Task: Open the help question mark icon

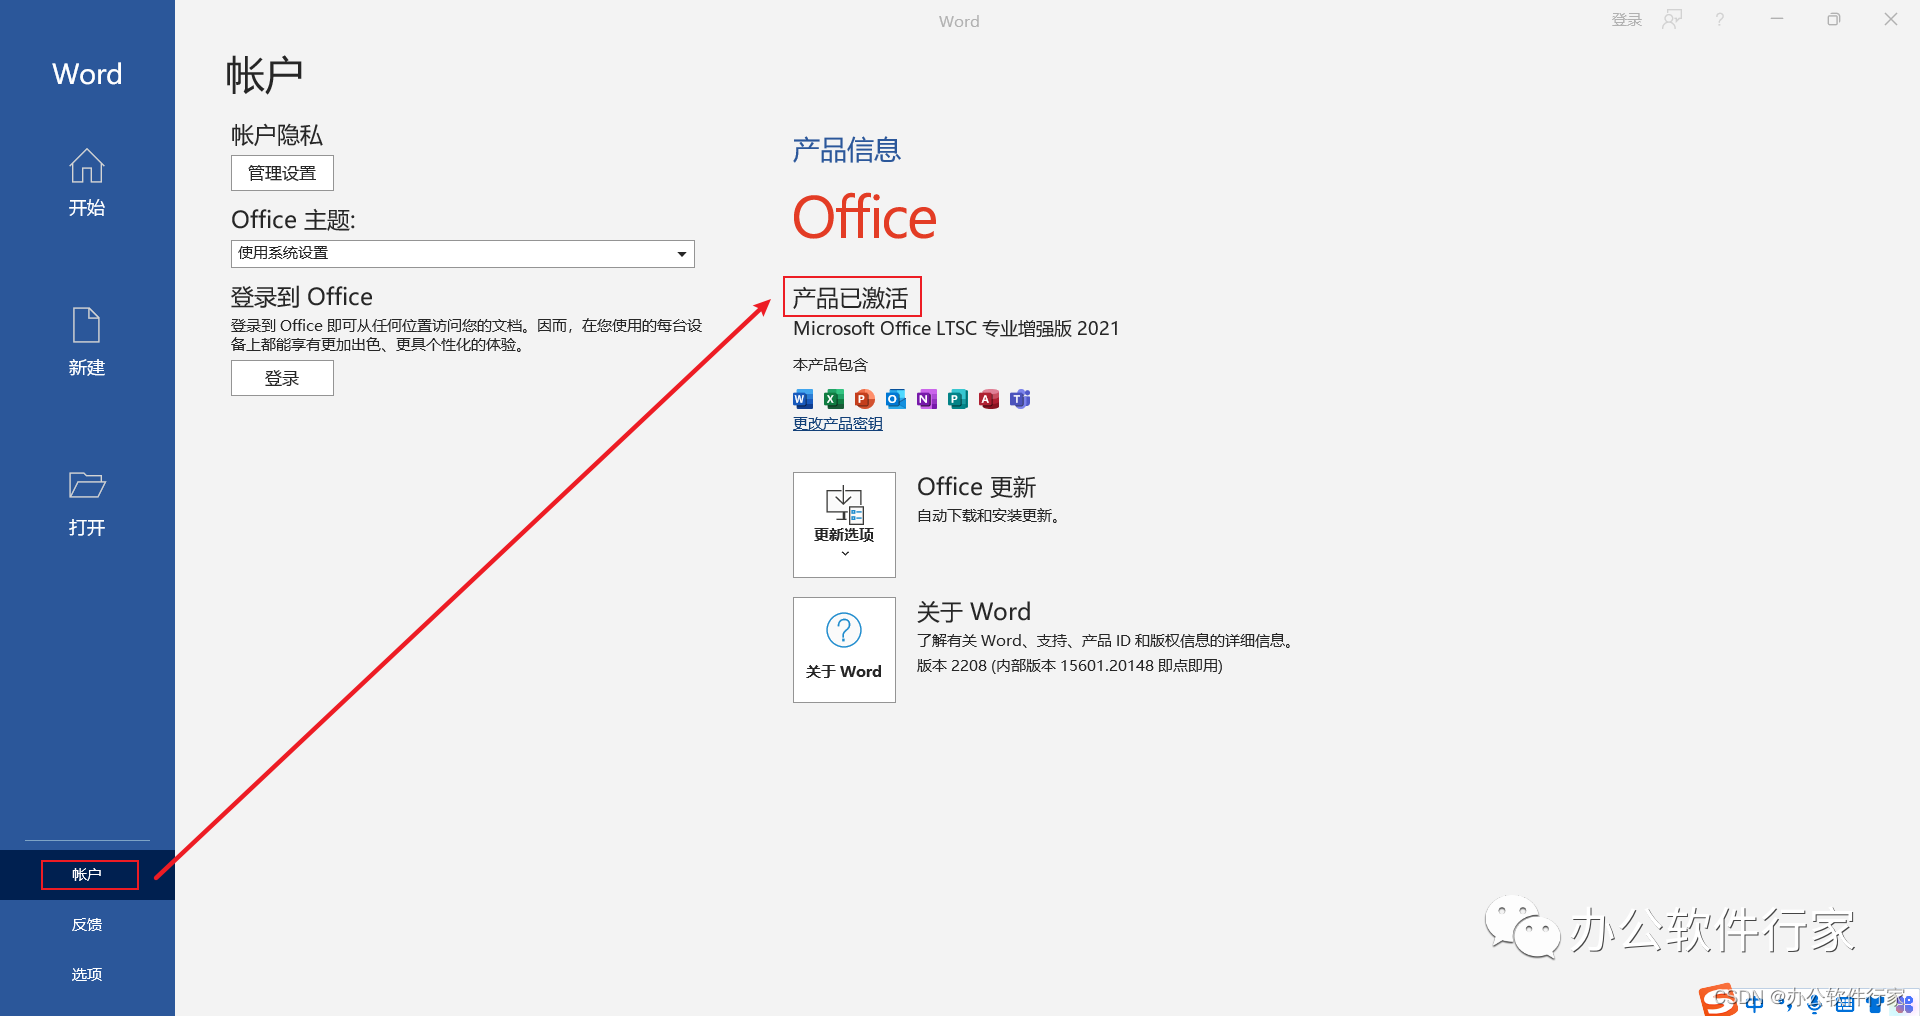Action: click(1719, 19)
